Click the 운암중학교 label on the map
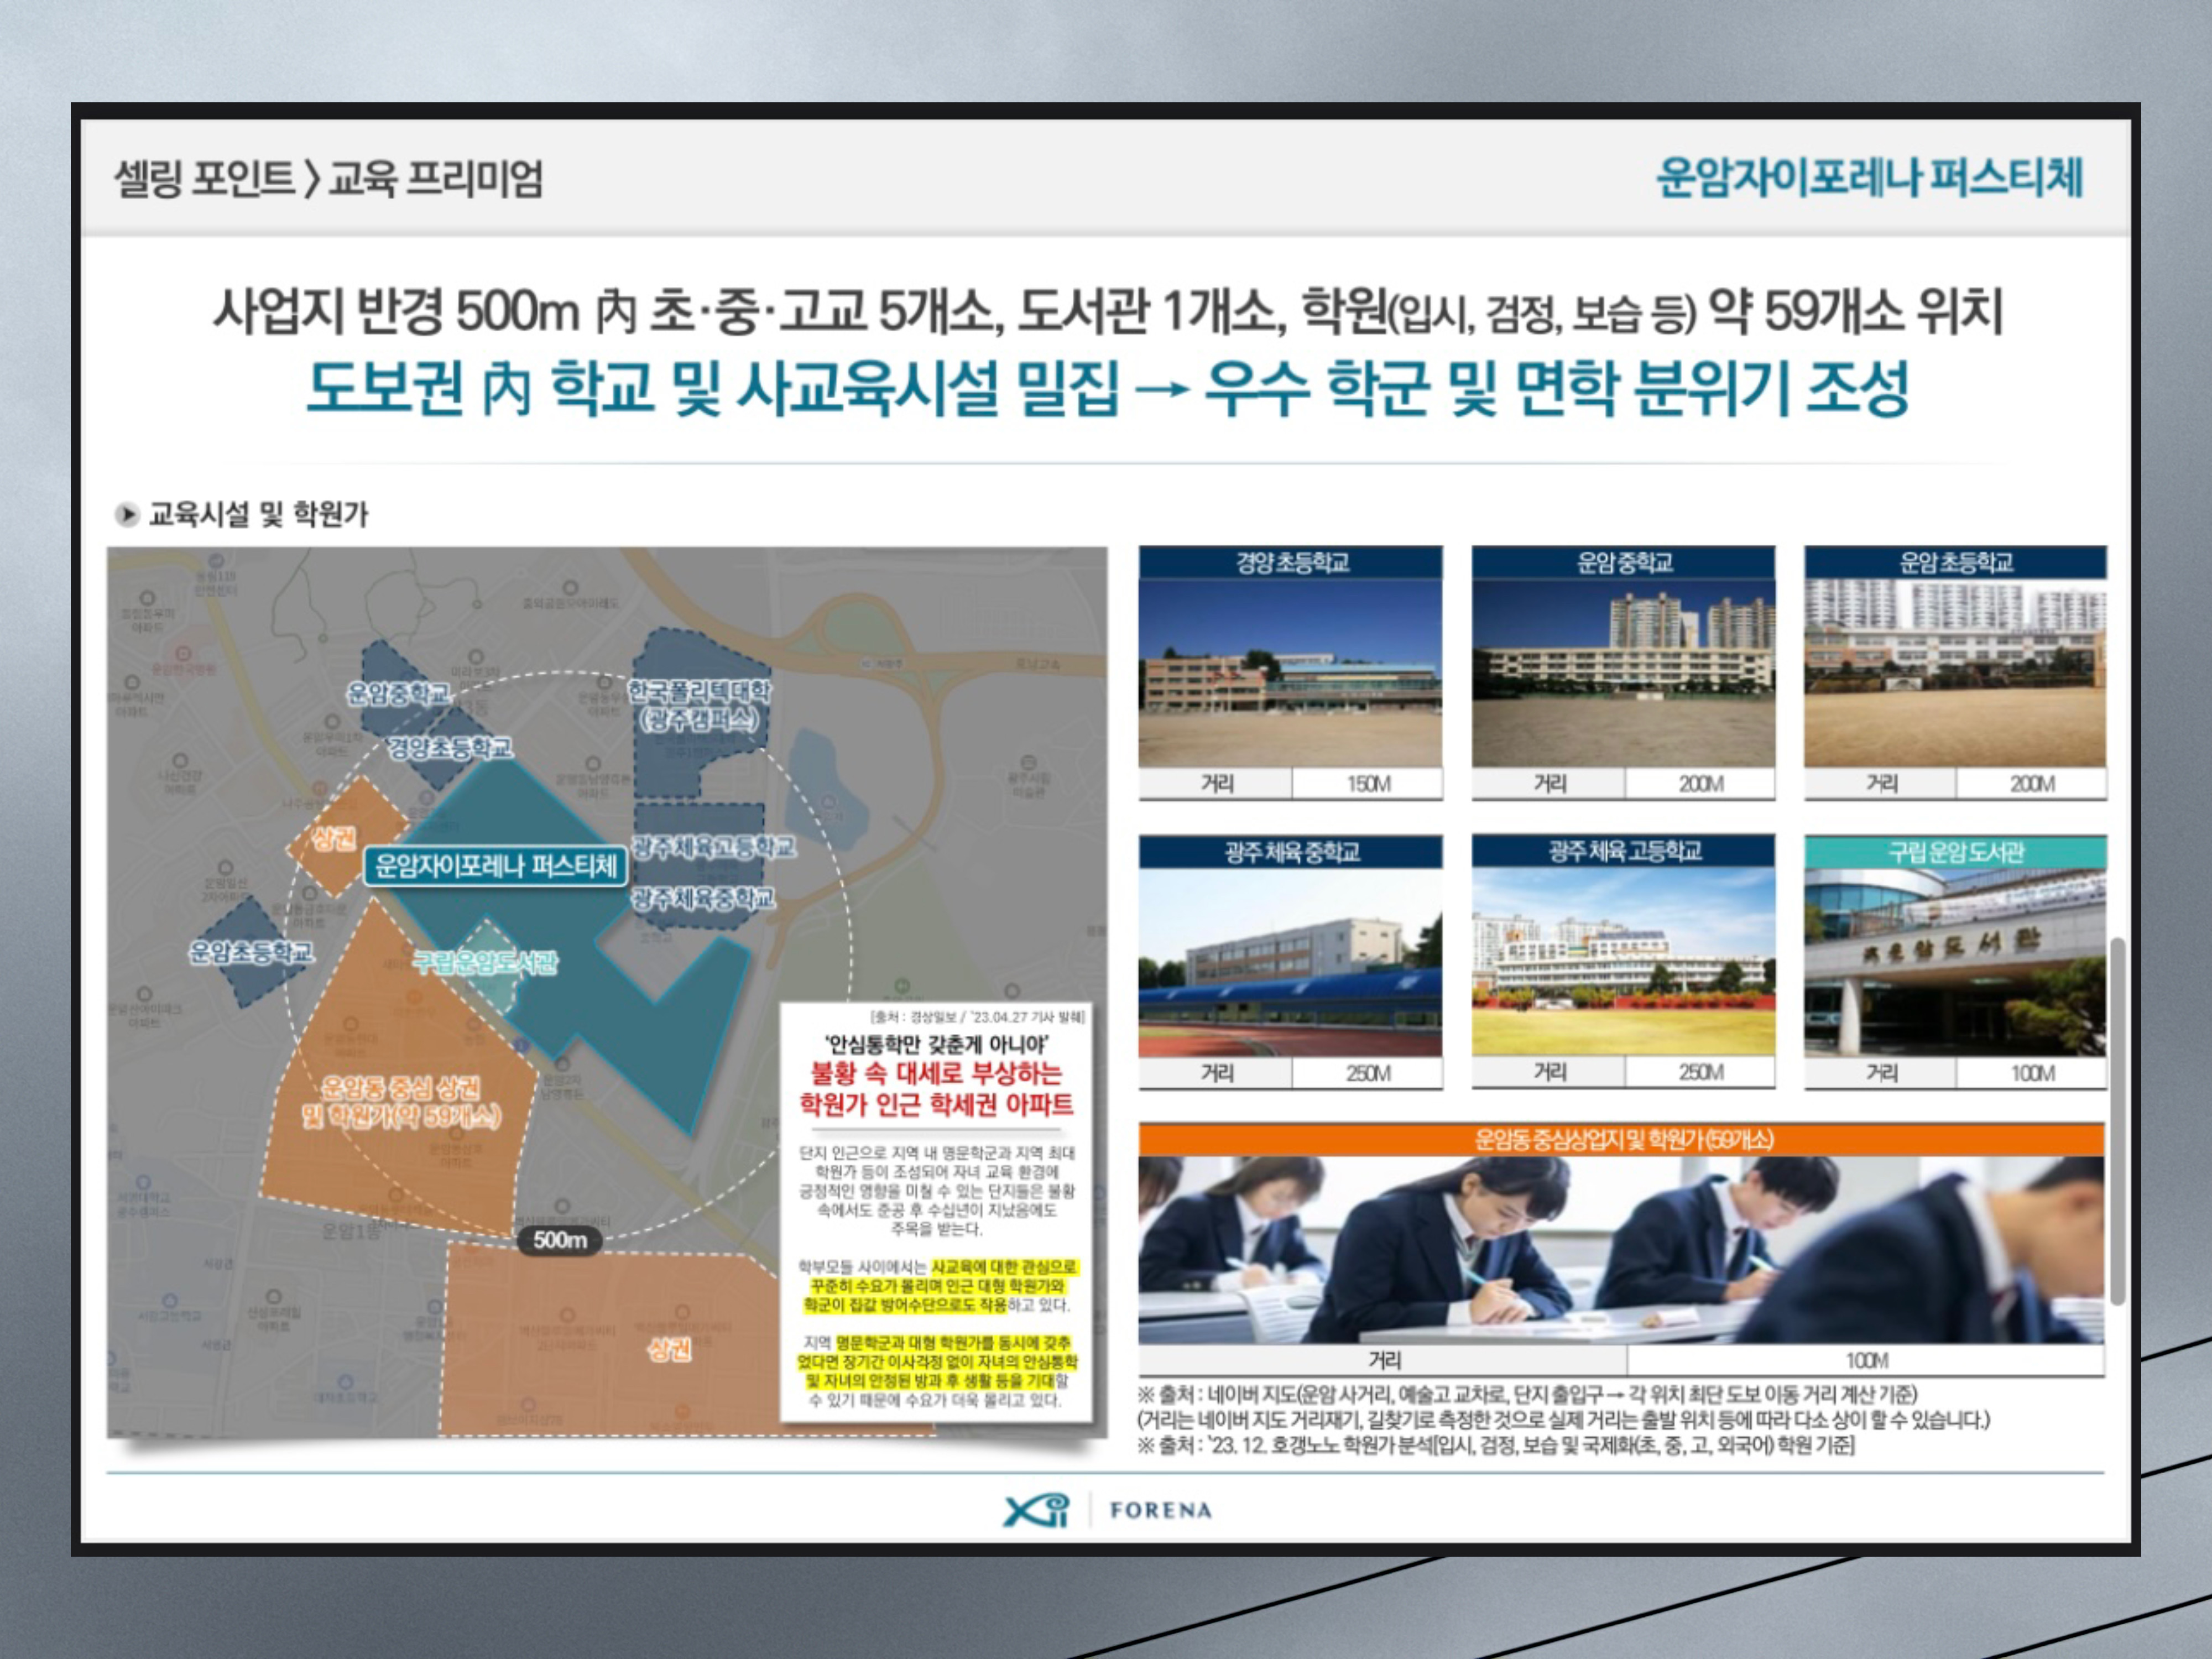2212x1659 pixels. coord(398,693)
